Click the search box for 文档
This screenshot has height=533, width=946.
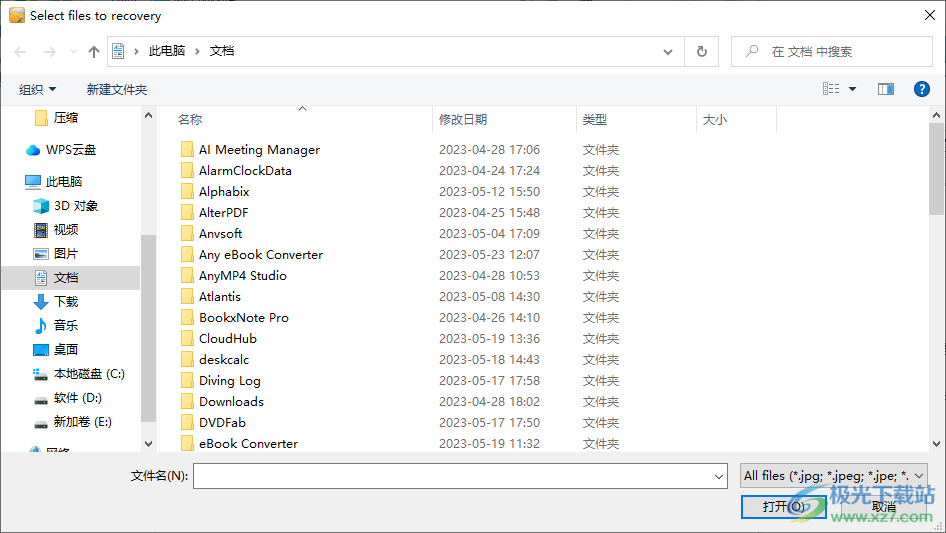coord(832,52)
